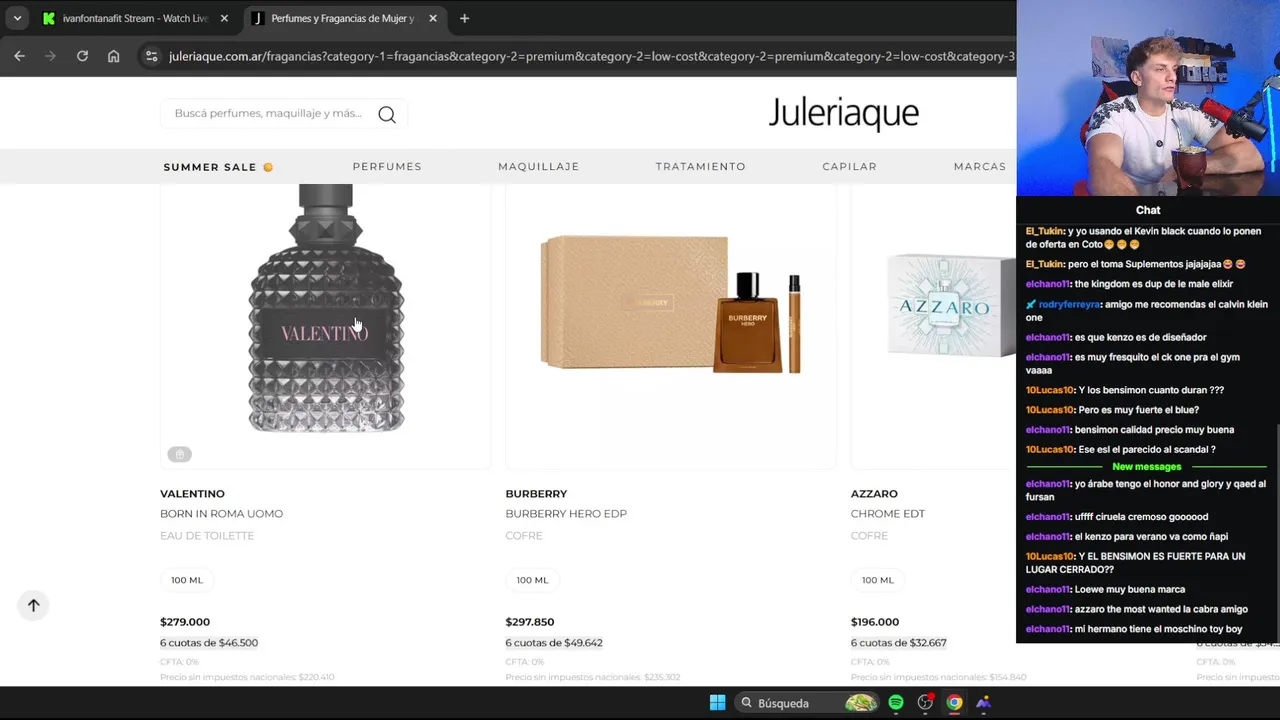Screen dimensions: 1280x720
Task: Click the streamer webcam overlay
Action: [x=1148, y=98]
